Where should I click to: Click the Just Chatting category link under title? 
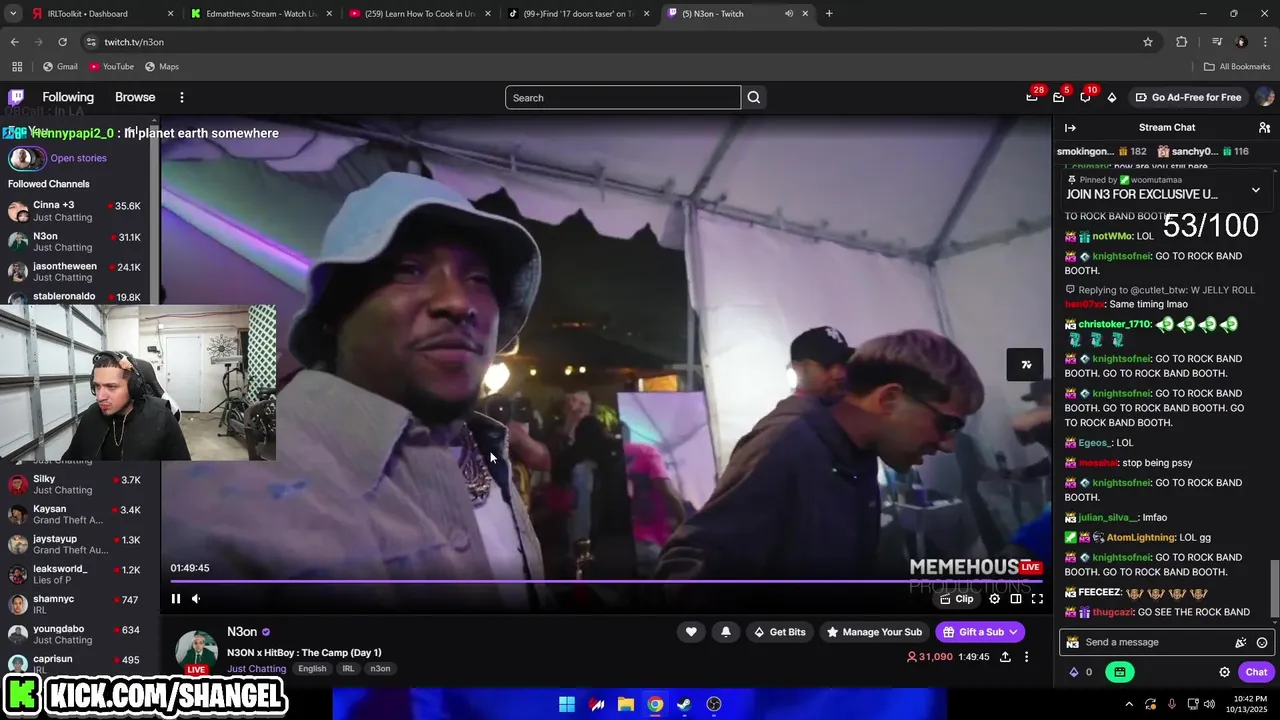(256, 669)
